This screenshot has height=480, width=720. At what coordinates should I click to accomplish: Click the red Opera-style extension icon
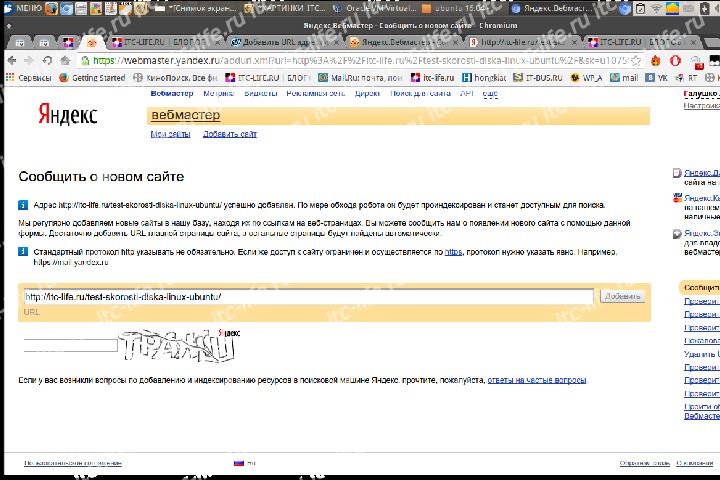coord(675,60)
